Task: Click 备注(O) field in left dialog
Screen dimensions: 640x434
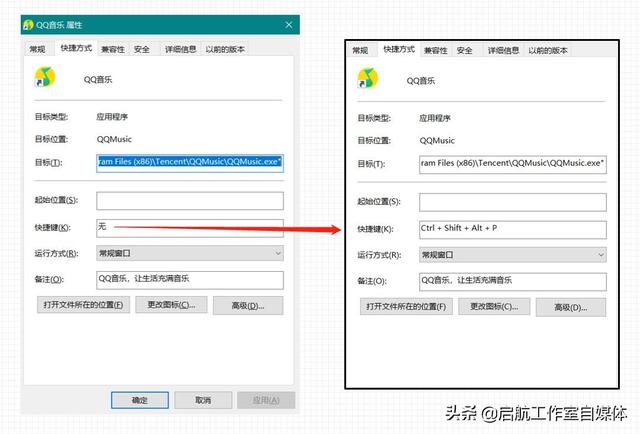Action: (x=190, y=280)
